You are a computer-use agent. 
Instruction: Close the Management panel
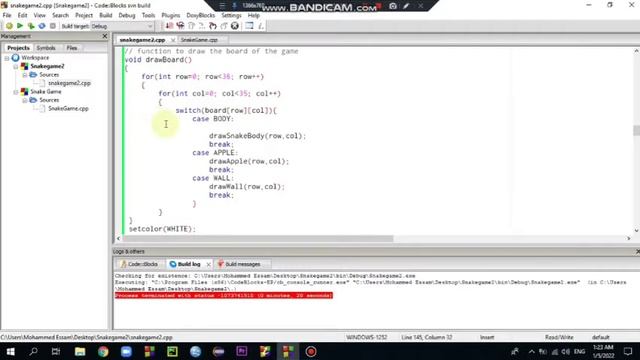[x=104, y=36]
